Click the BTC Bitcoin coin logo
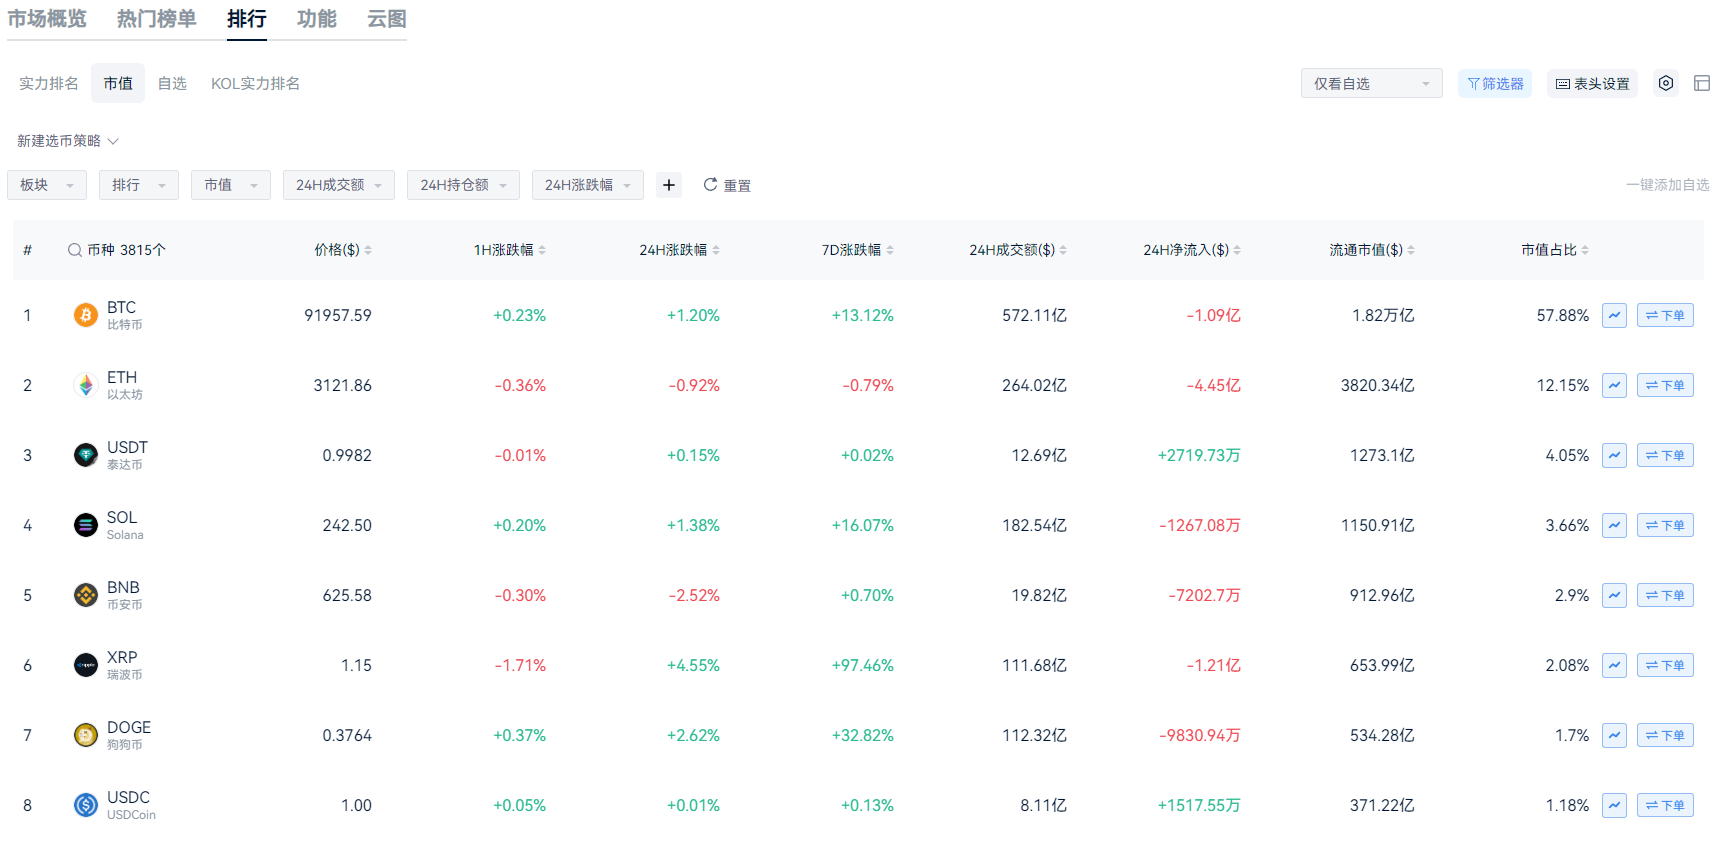The height and width of the screenshot is (848, 1734). click(86, 315)
